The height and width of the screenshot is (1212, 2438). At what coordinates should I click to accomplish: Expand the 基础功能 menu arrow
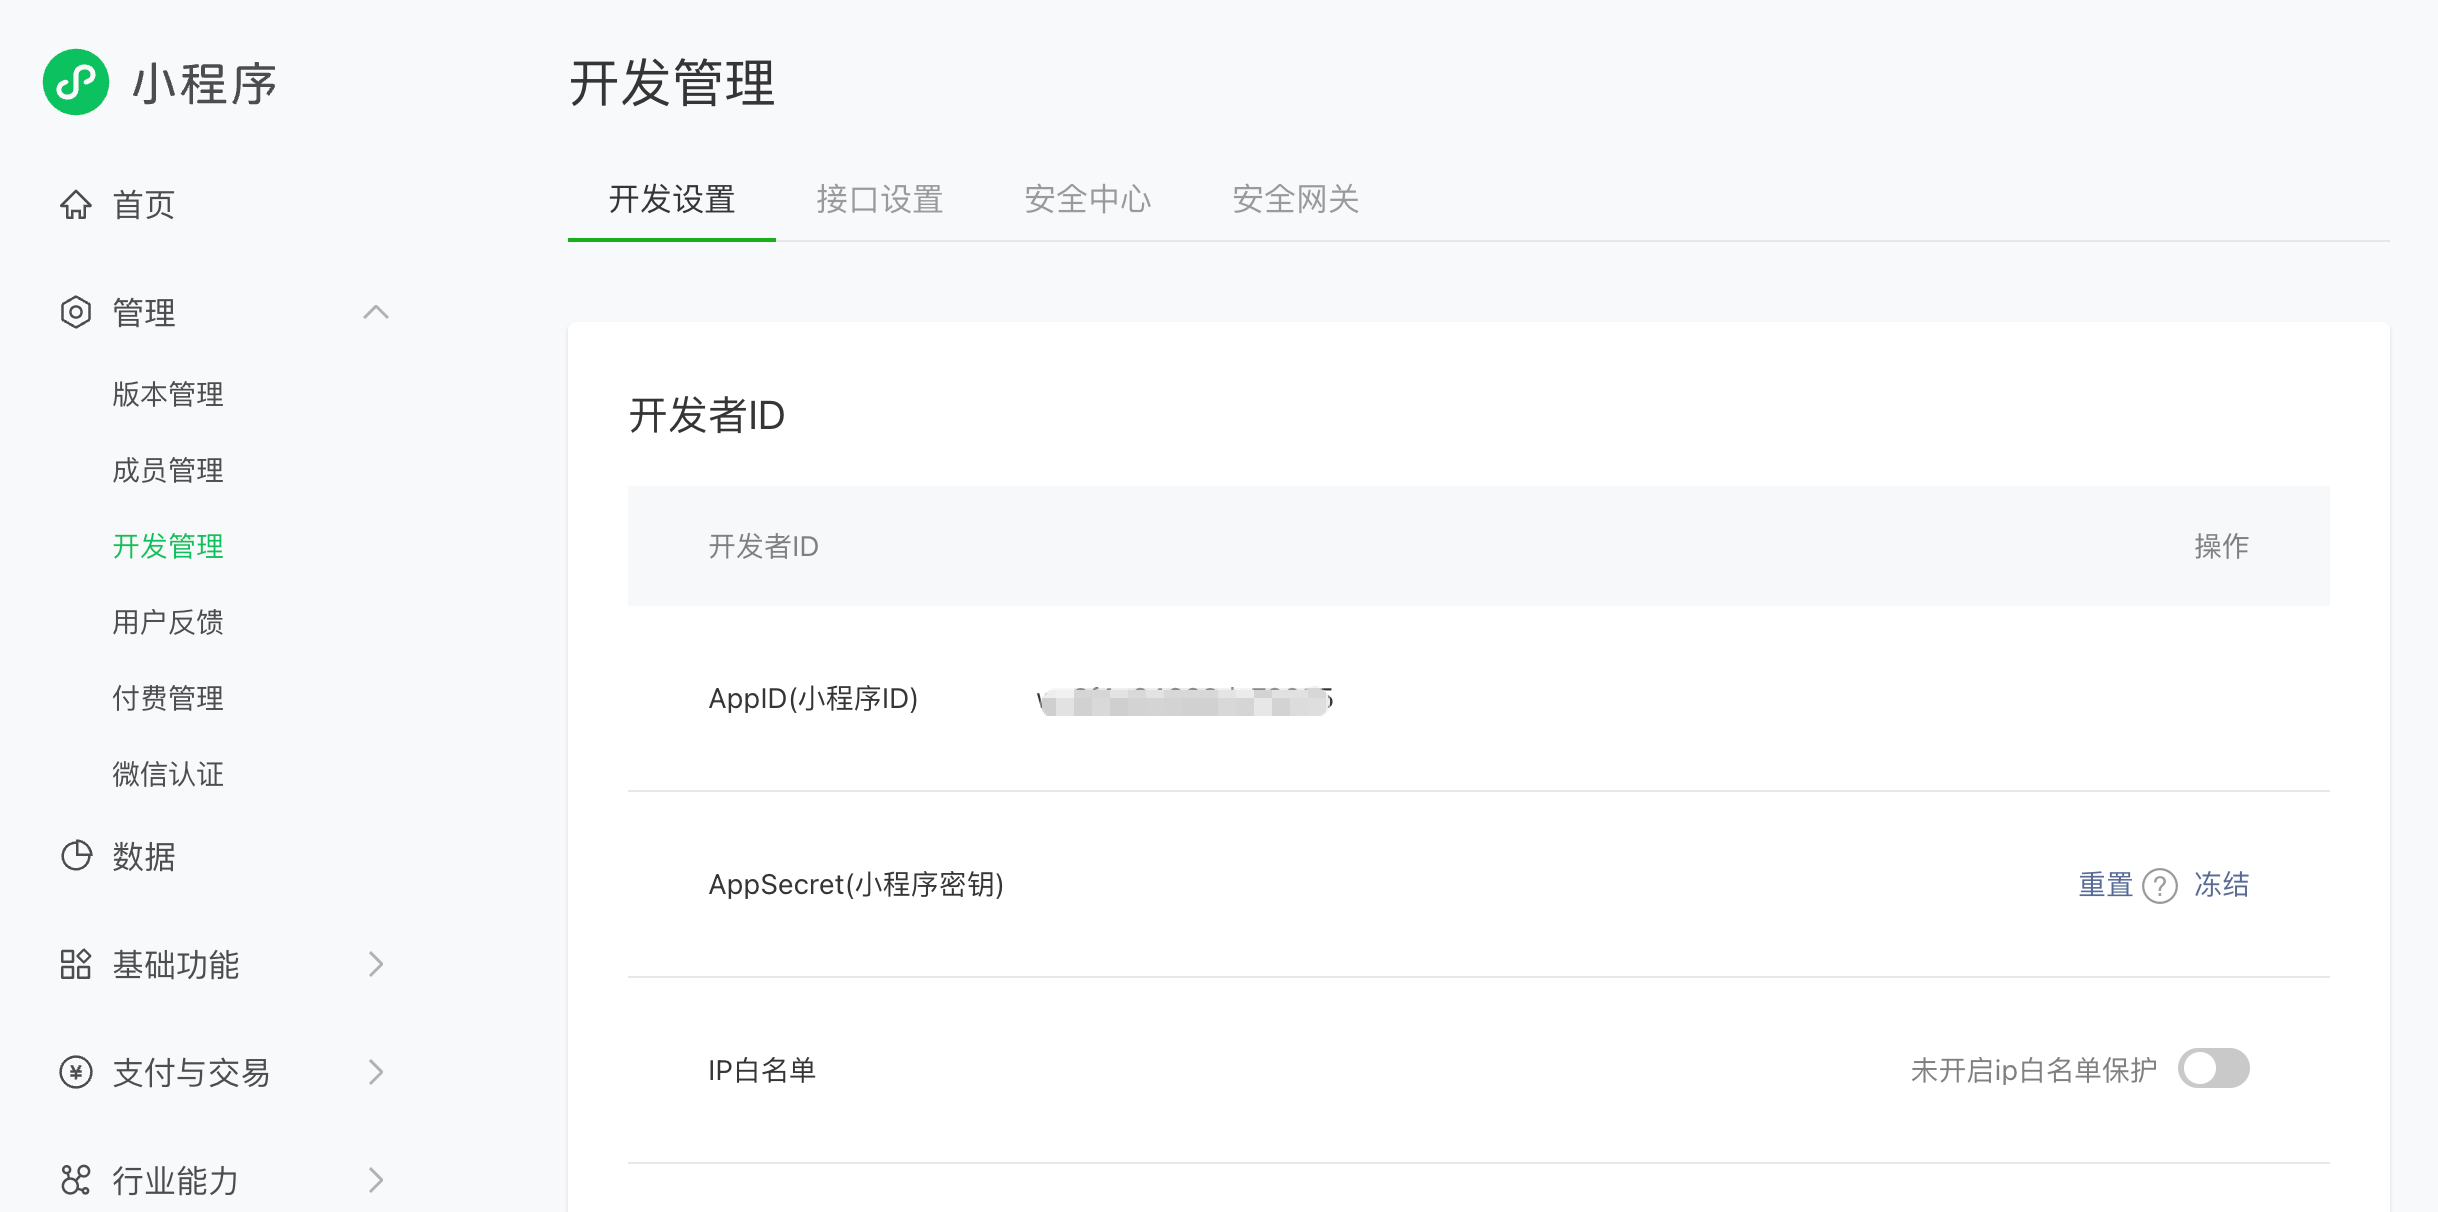pos(376,964)
